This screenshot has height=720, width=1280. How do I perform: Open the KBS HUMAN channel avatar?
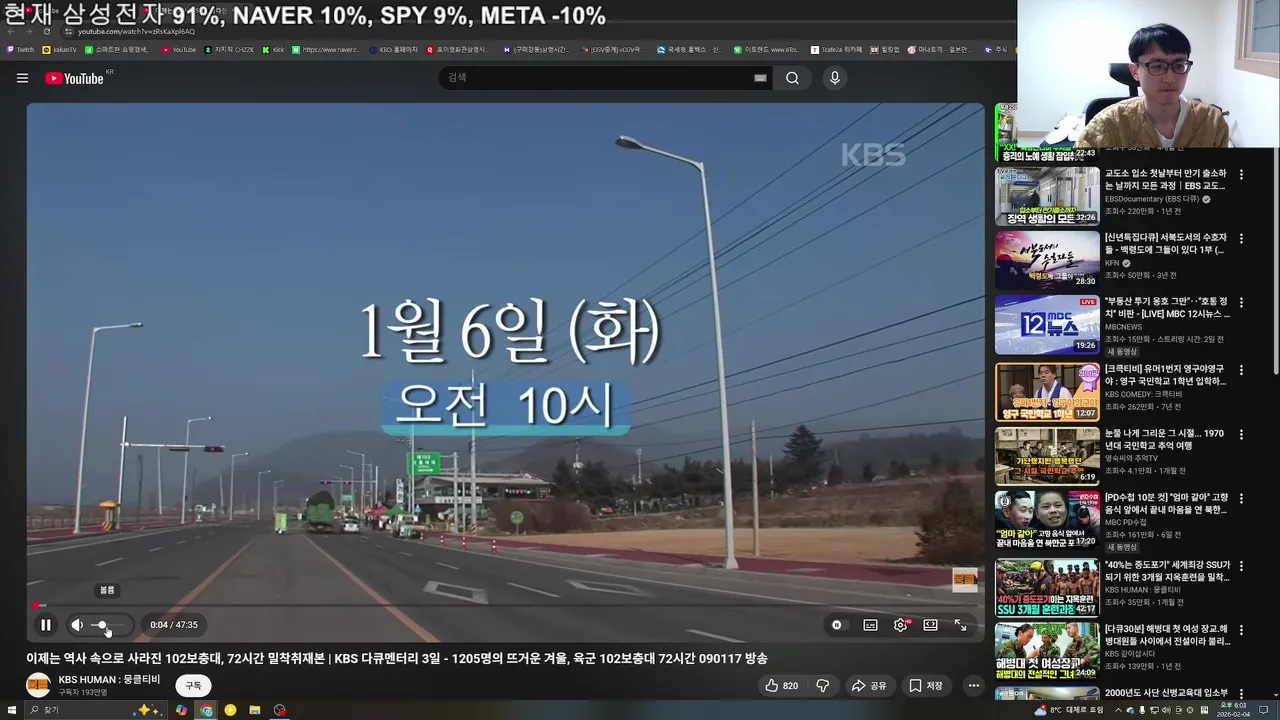[38, 685]
